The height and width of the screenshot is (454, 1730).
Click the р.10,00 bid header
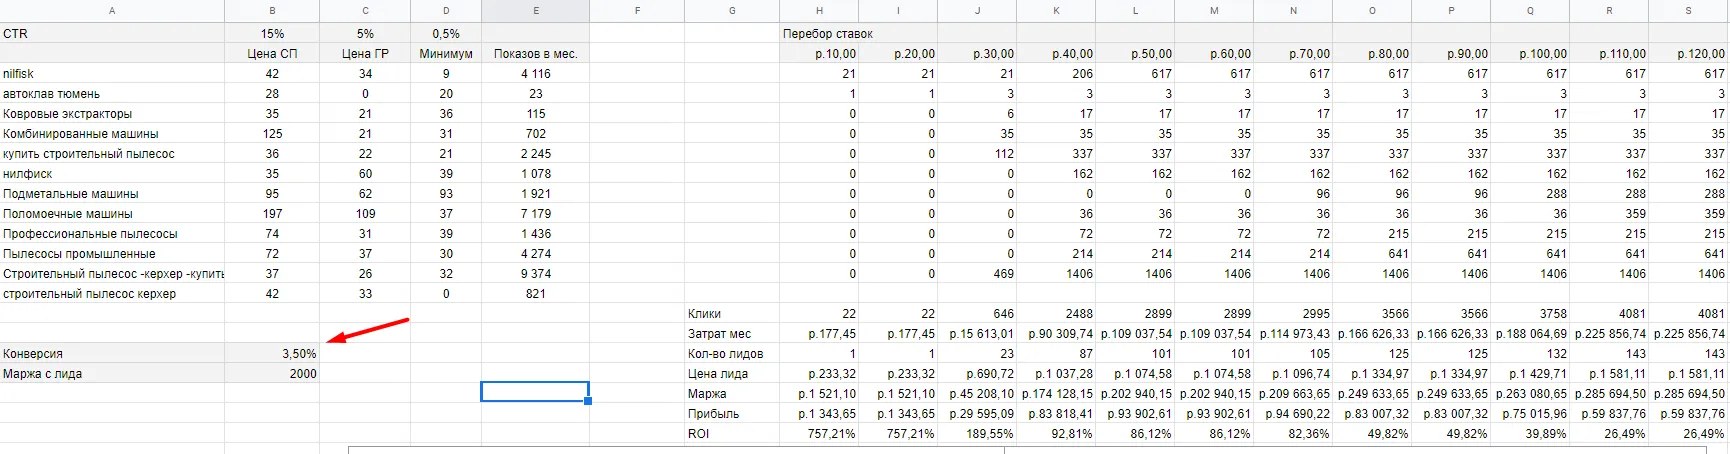[x=819, y=53]
